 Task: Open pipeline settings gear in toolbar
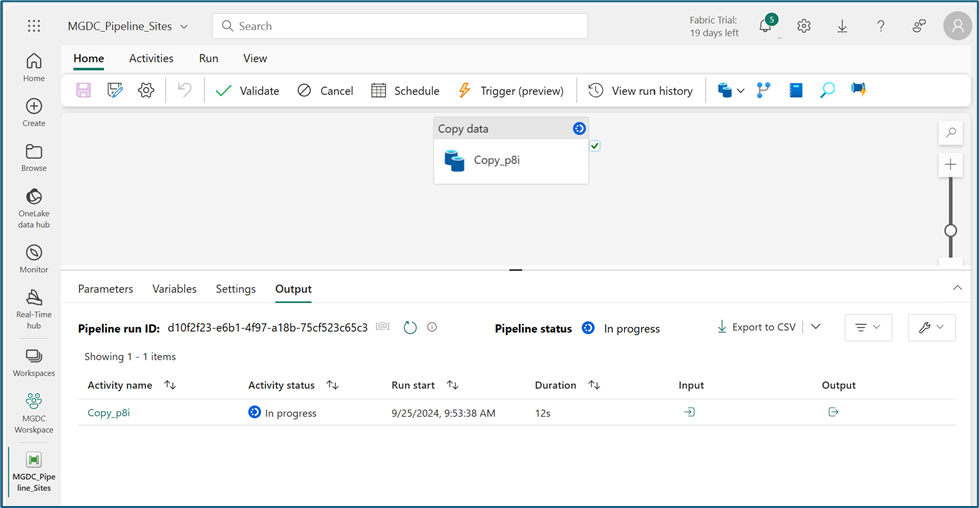click(146, 90)
